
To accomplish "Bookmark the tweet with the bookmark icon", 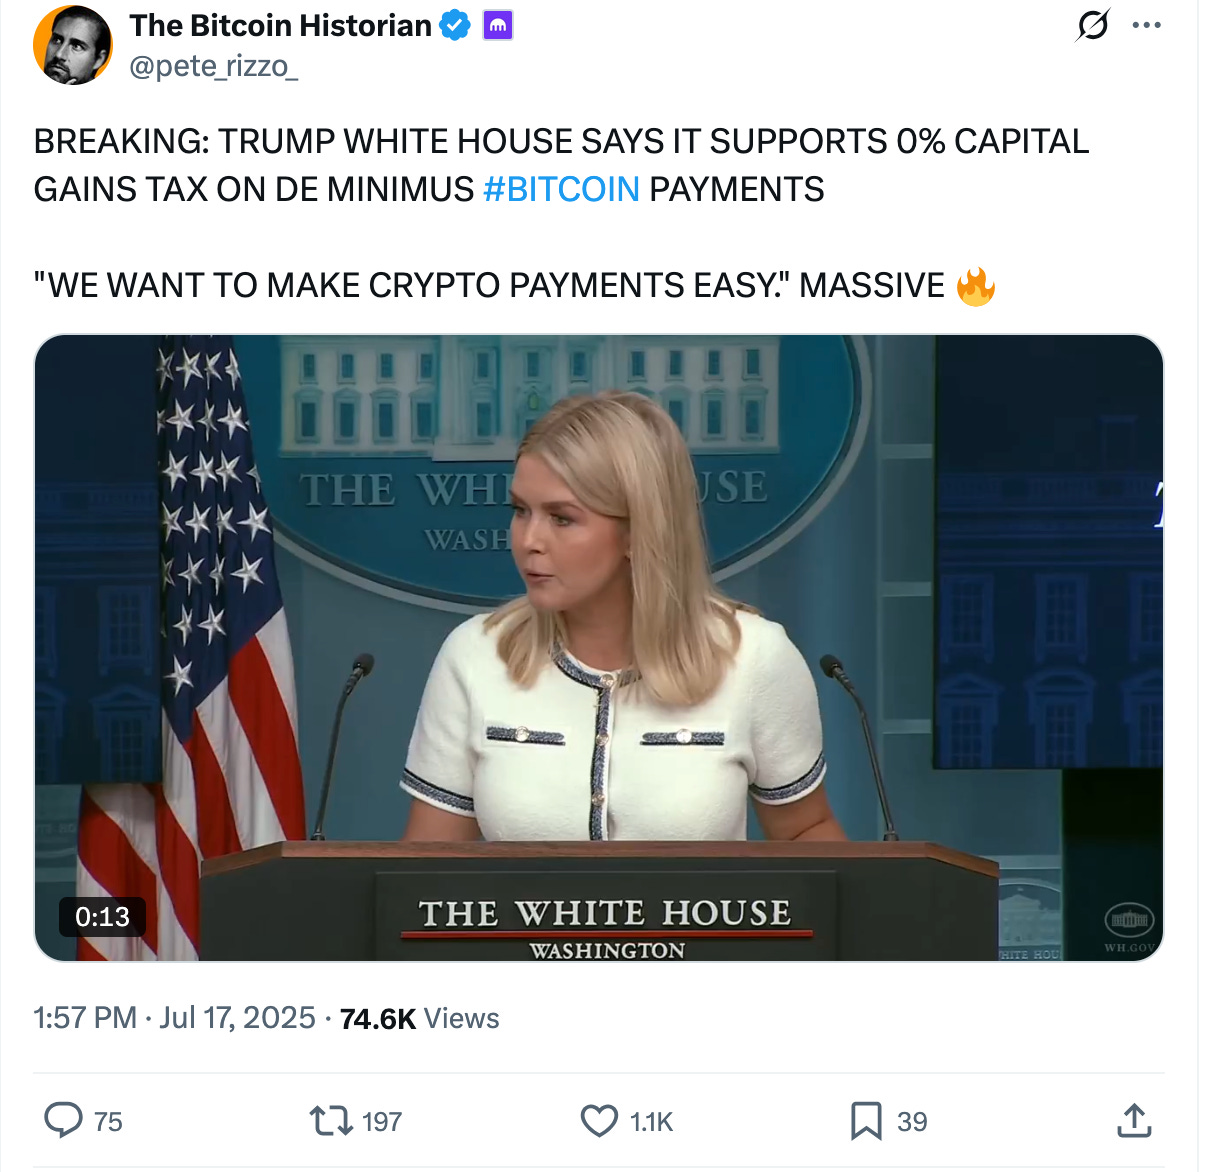I will (866, 1121).
